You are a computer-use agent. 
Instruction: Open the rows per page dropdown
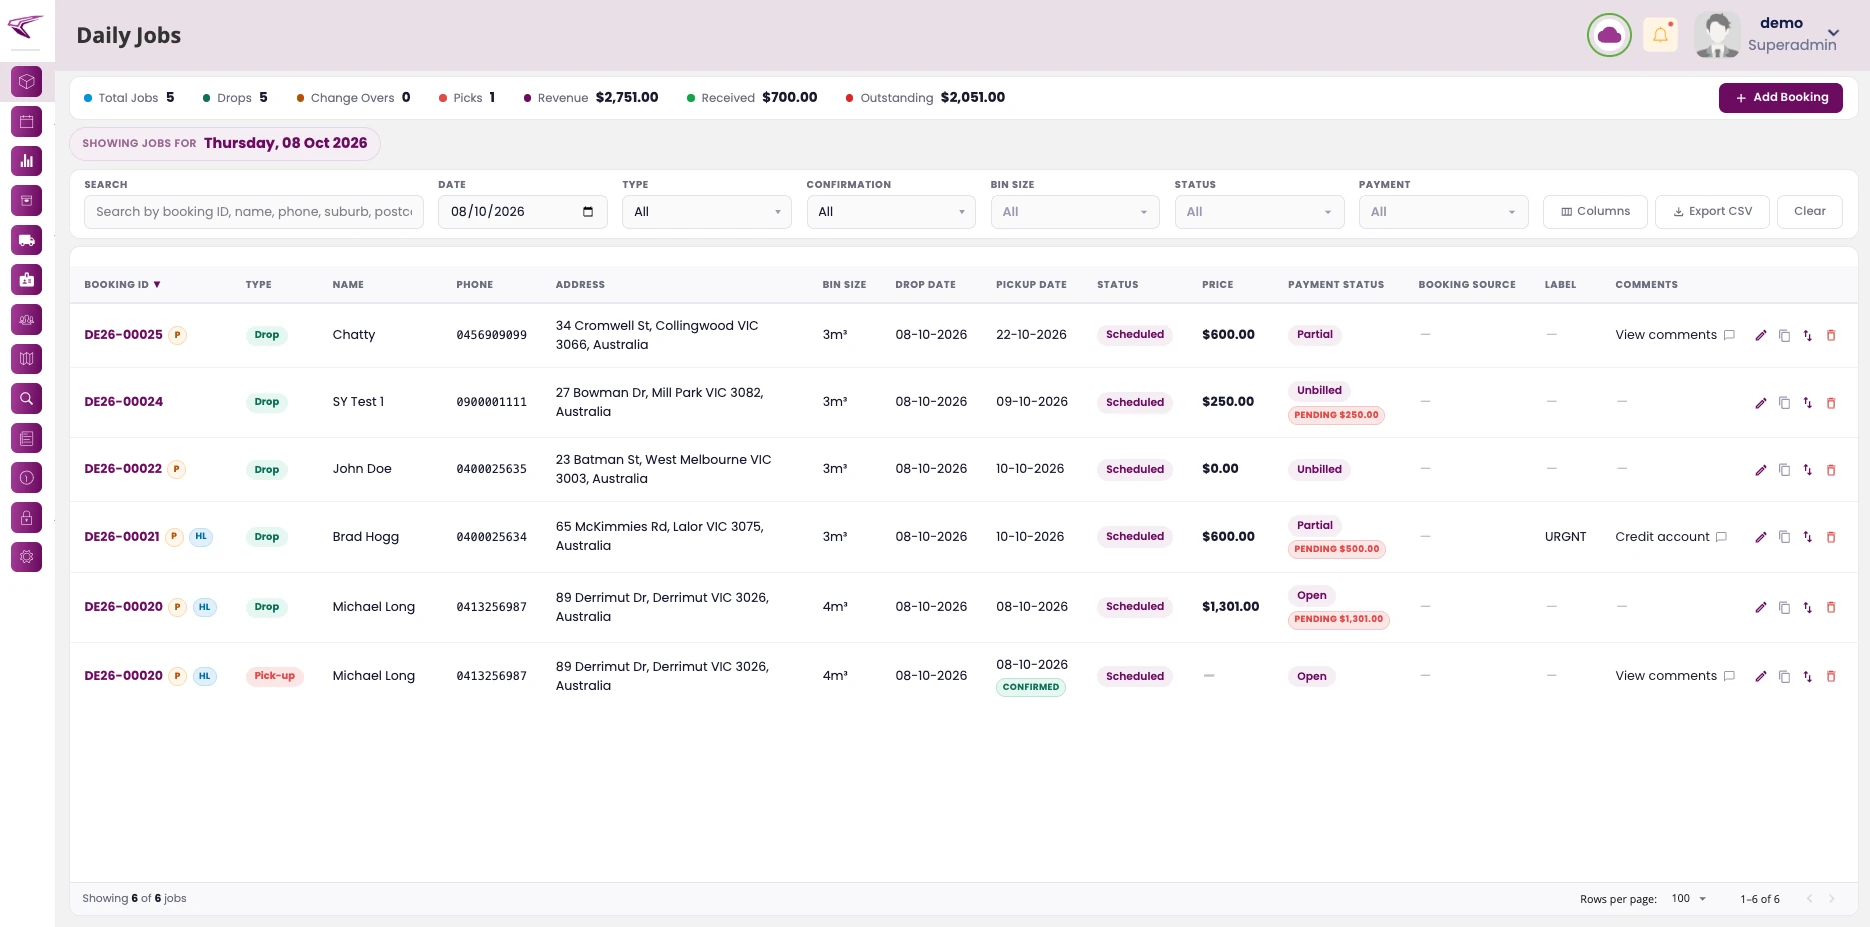coord(1689,899)
